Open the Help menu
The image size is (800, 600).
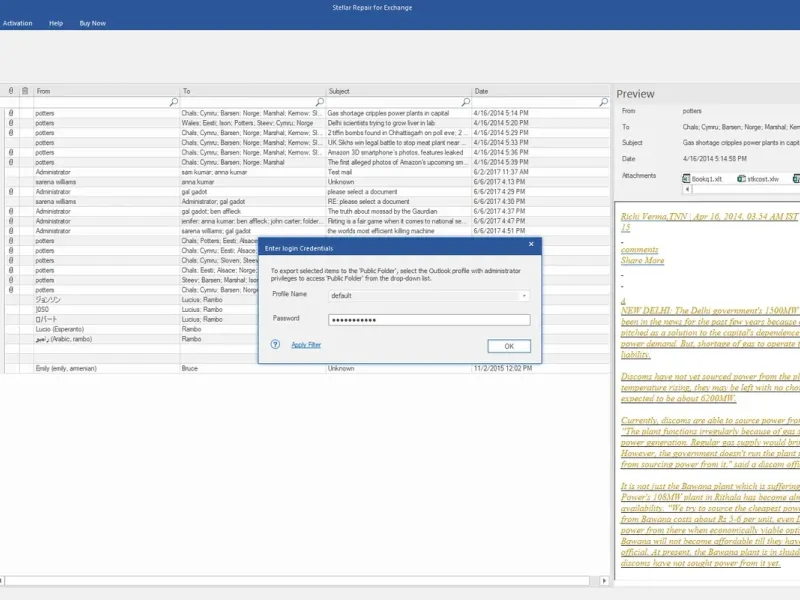56,23
